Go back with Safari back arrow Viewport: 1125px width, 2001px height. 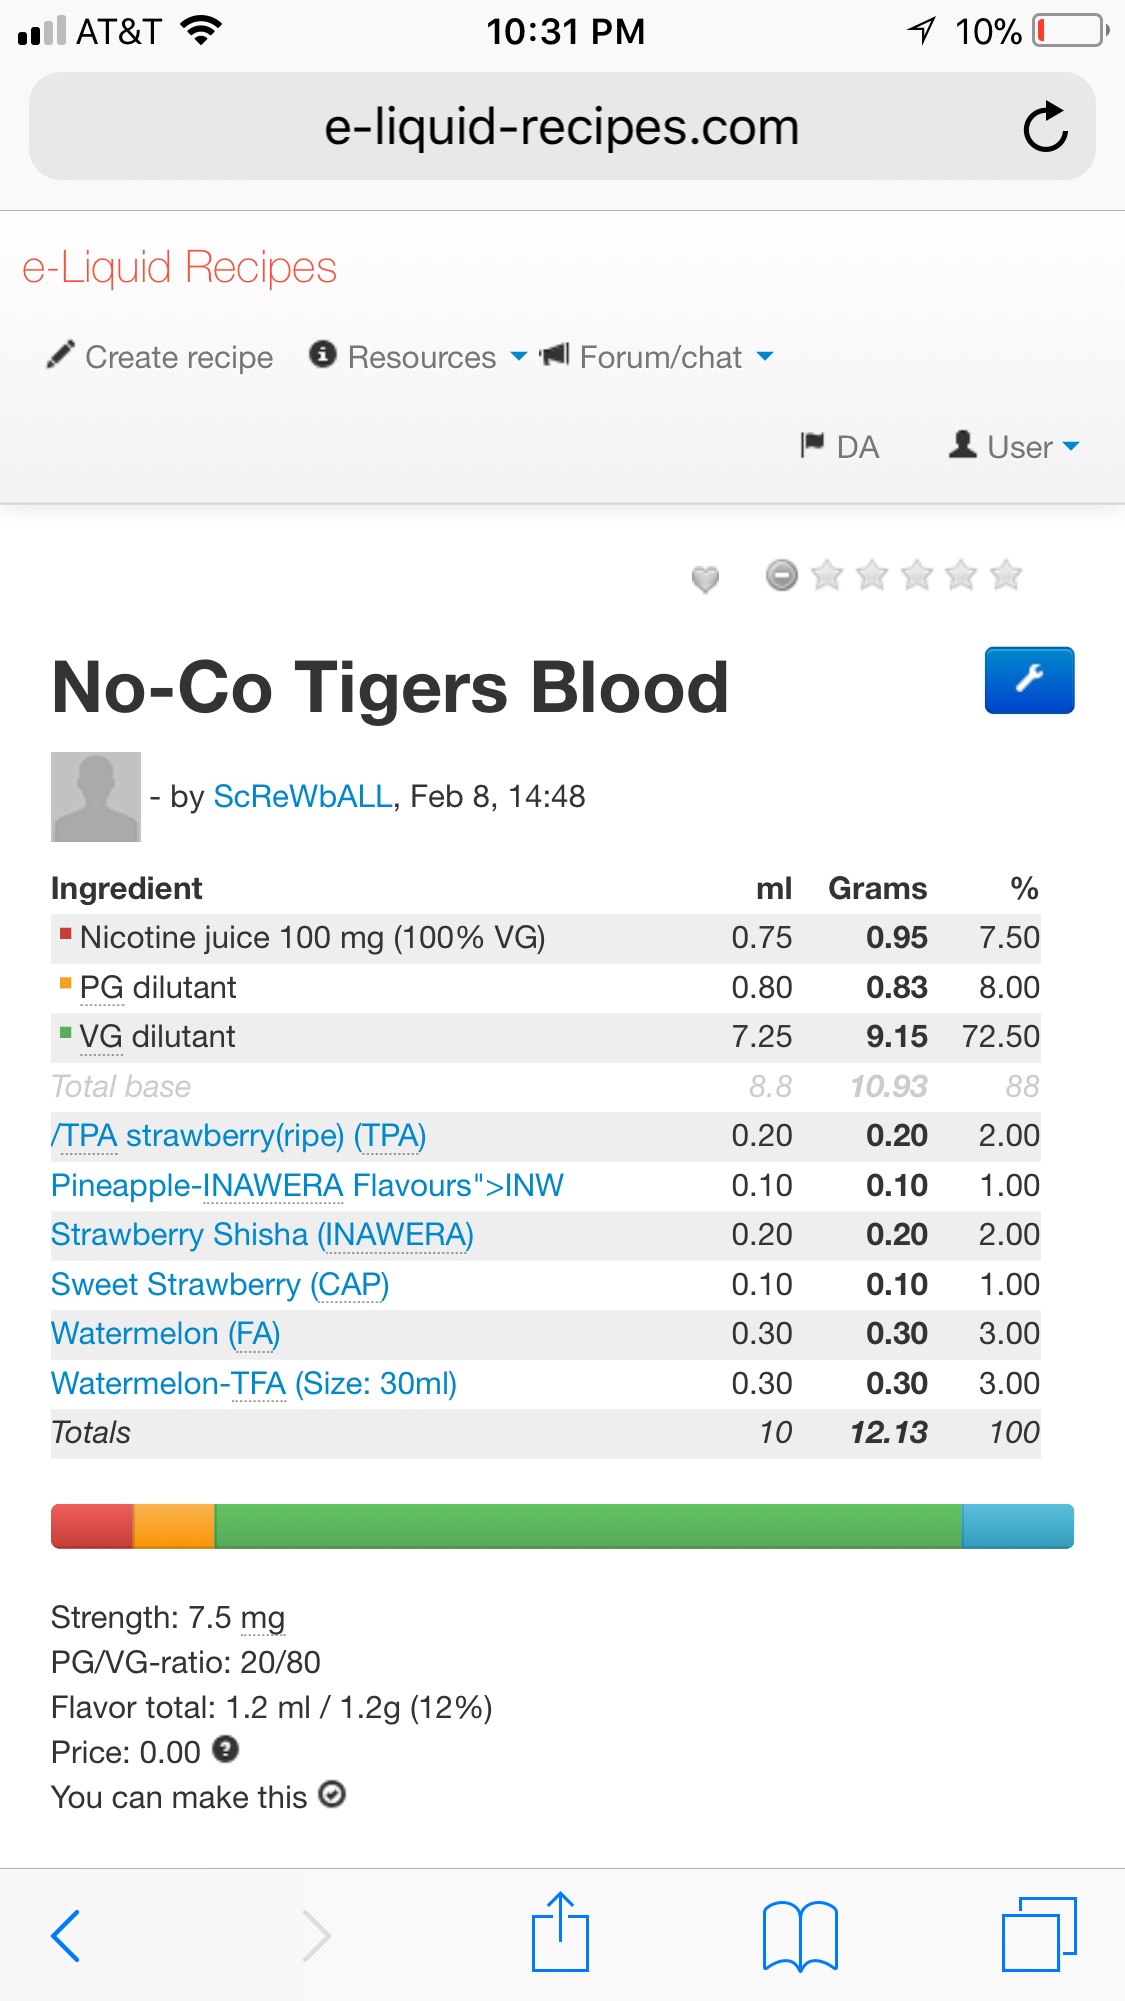pos(66,1935)
